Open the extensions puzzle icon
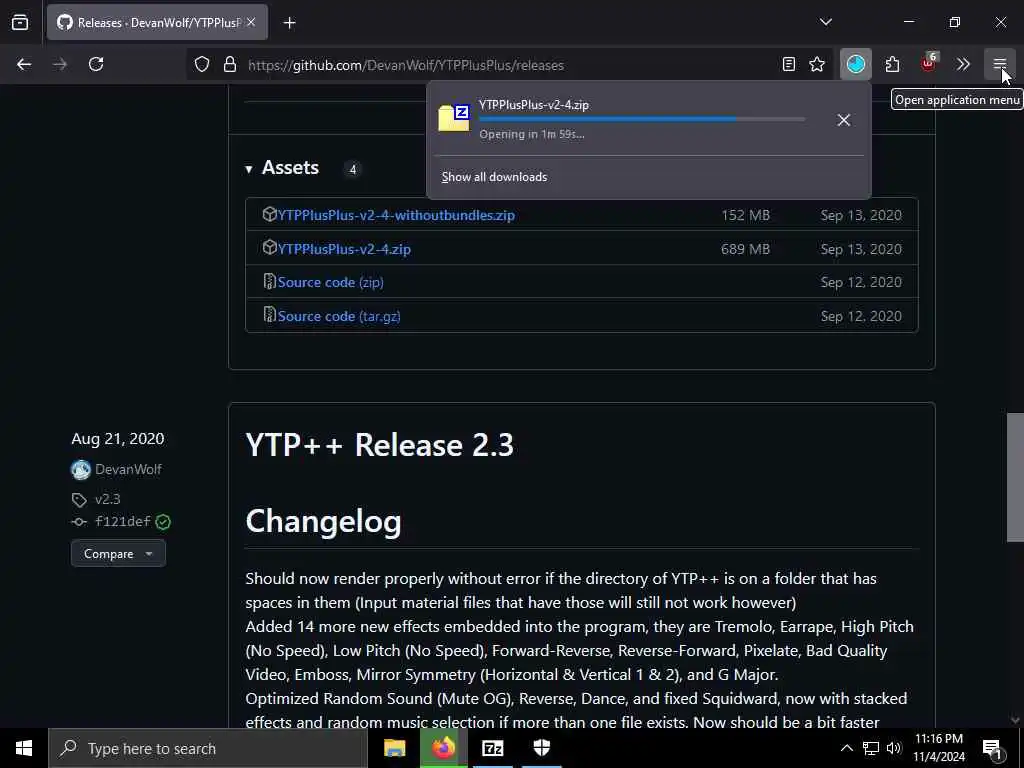Screen dimensions: 1024x768 point(893,64)
